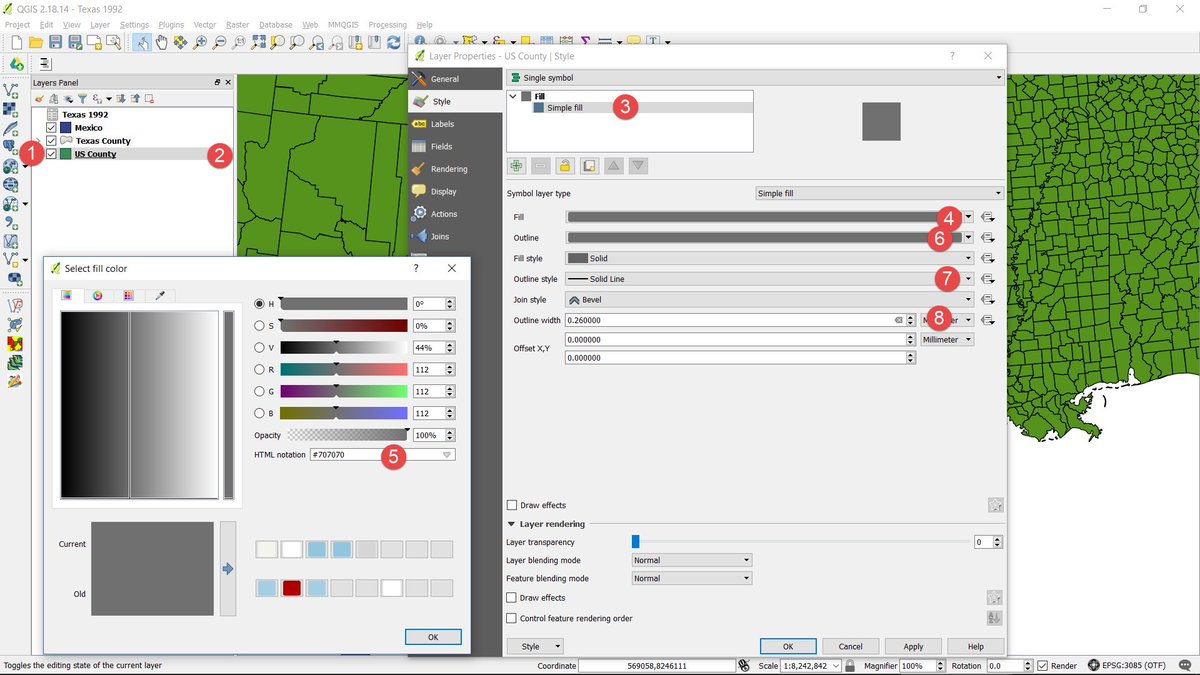
Task: Switch to the Labels tab
Action: click(455, 124)
